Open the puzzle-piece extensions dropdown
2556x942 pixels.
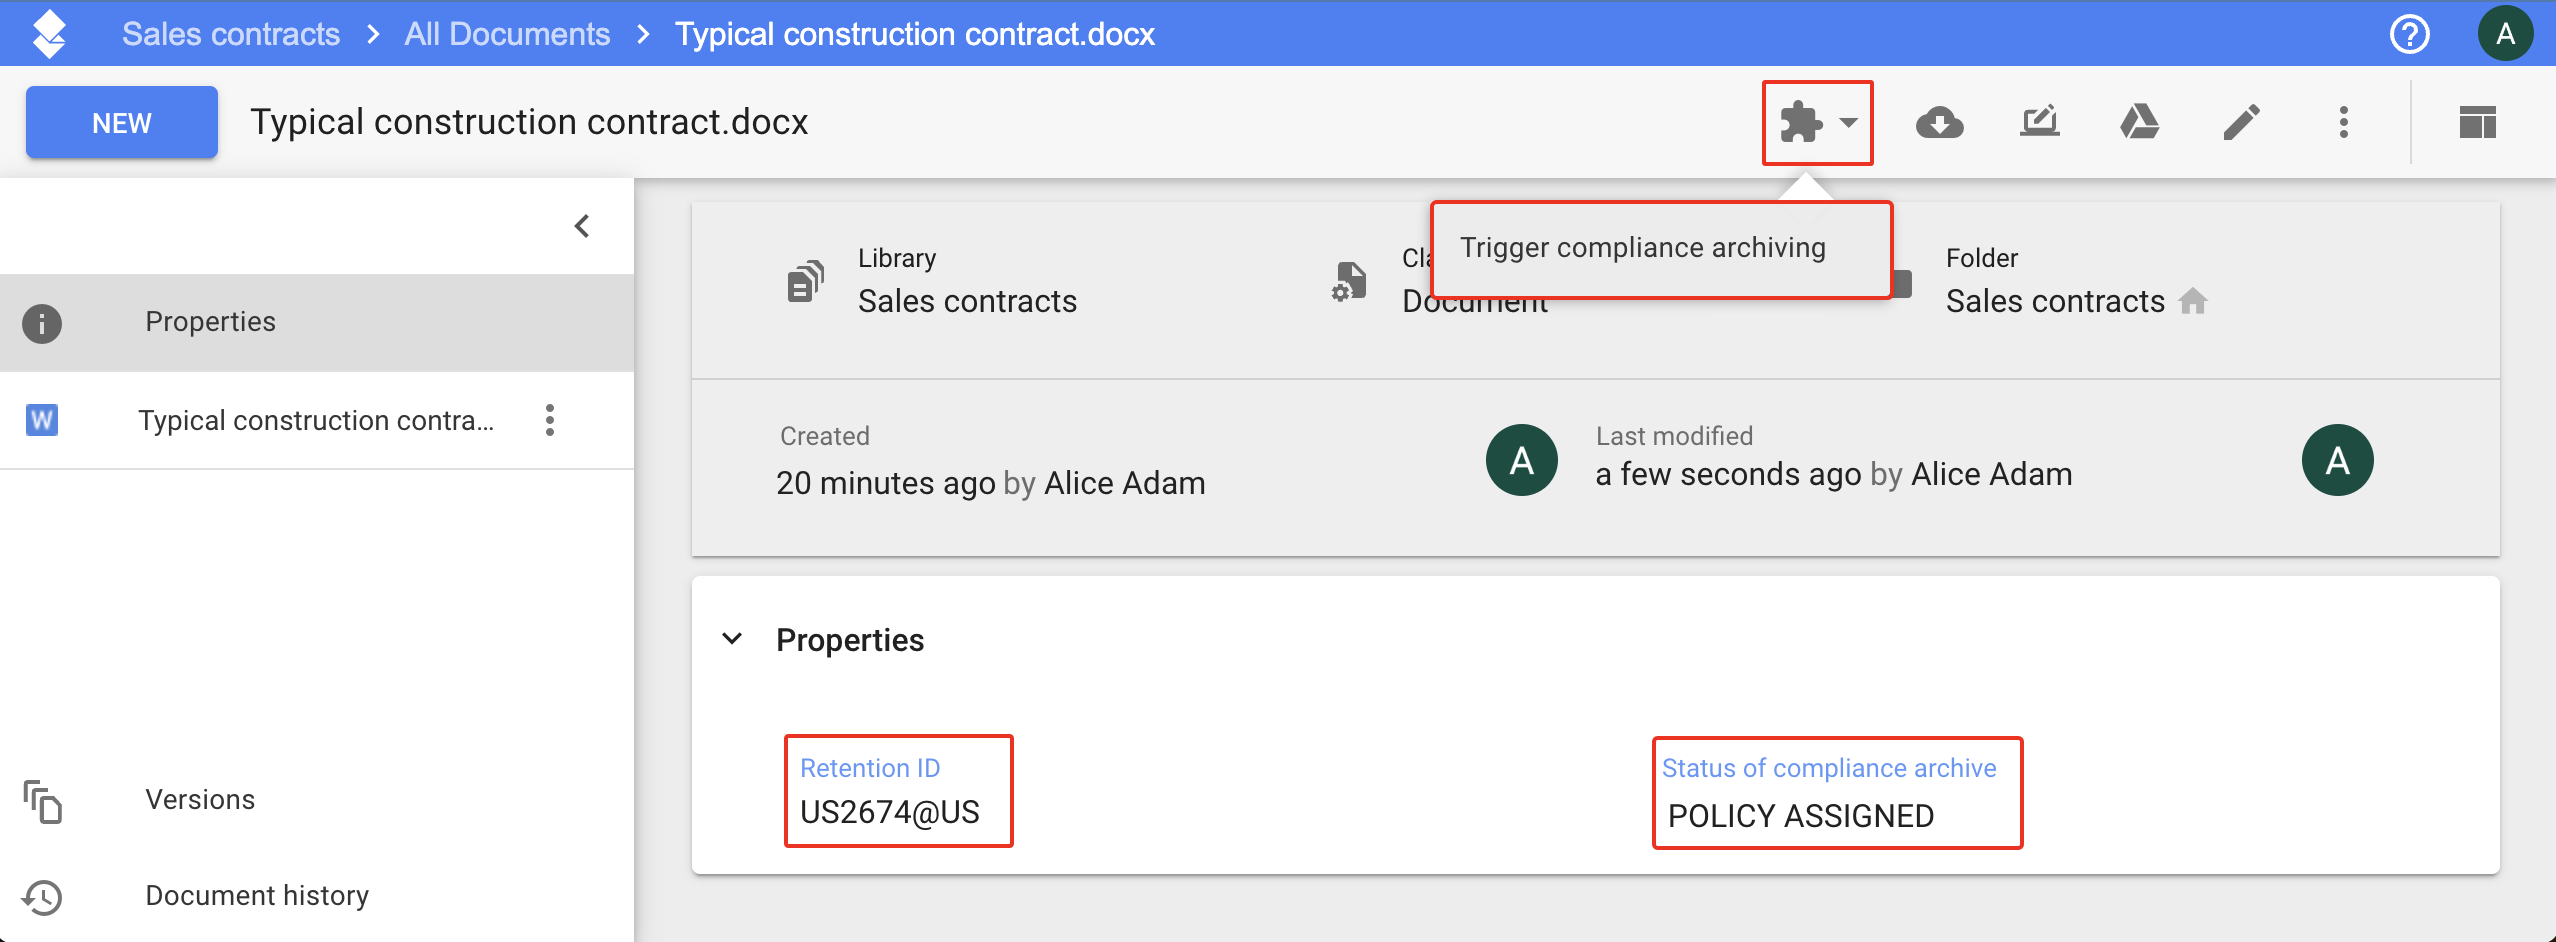tap(1816, 123)
